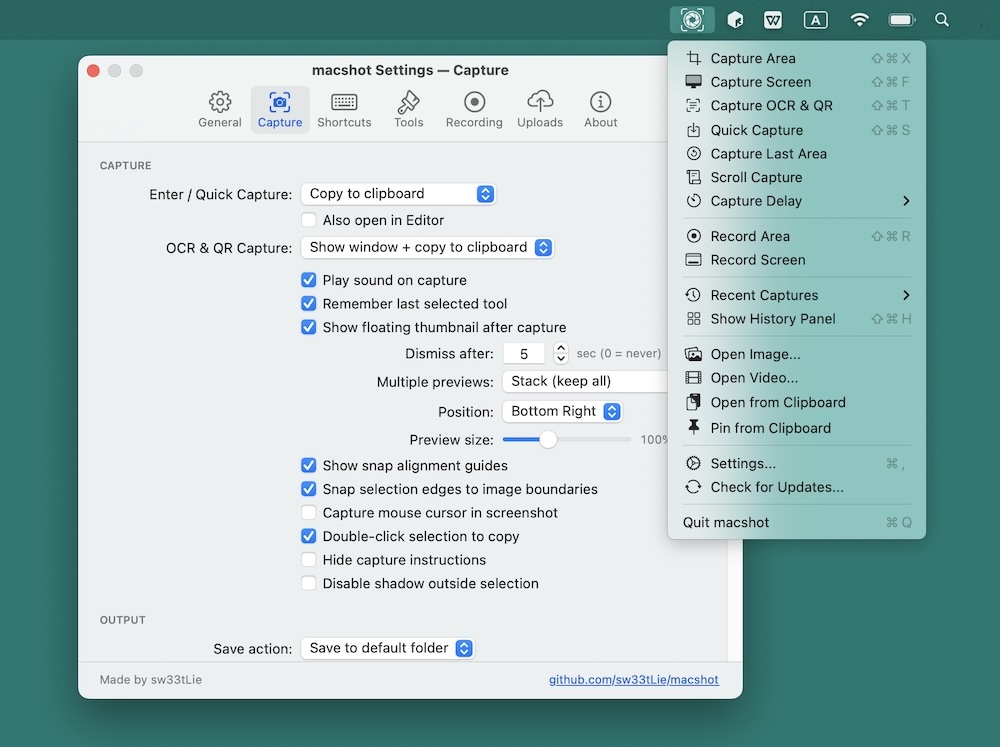The height and width of the screenshot is (747, 1000).
Task: Click the W app icon in menu bar
Action: click(773, 20)
